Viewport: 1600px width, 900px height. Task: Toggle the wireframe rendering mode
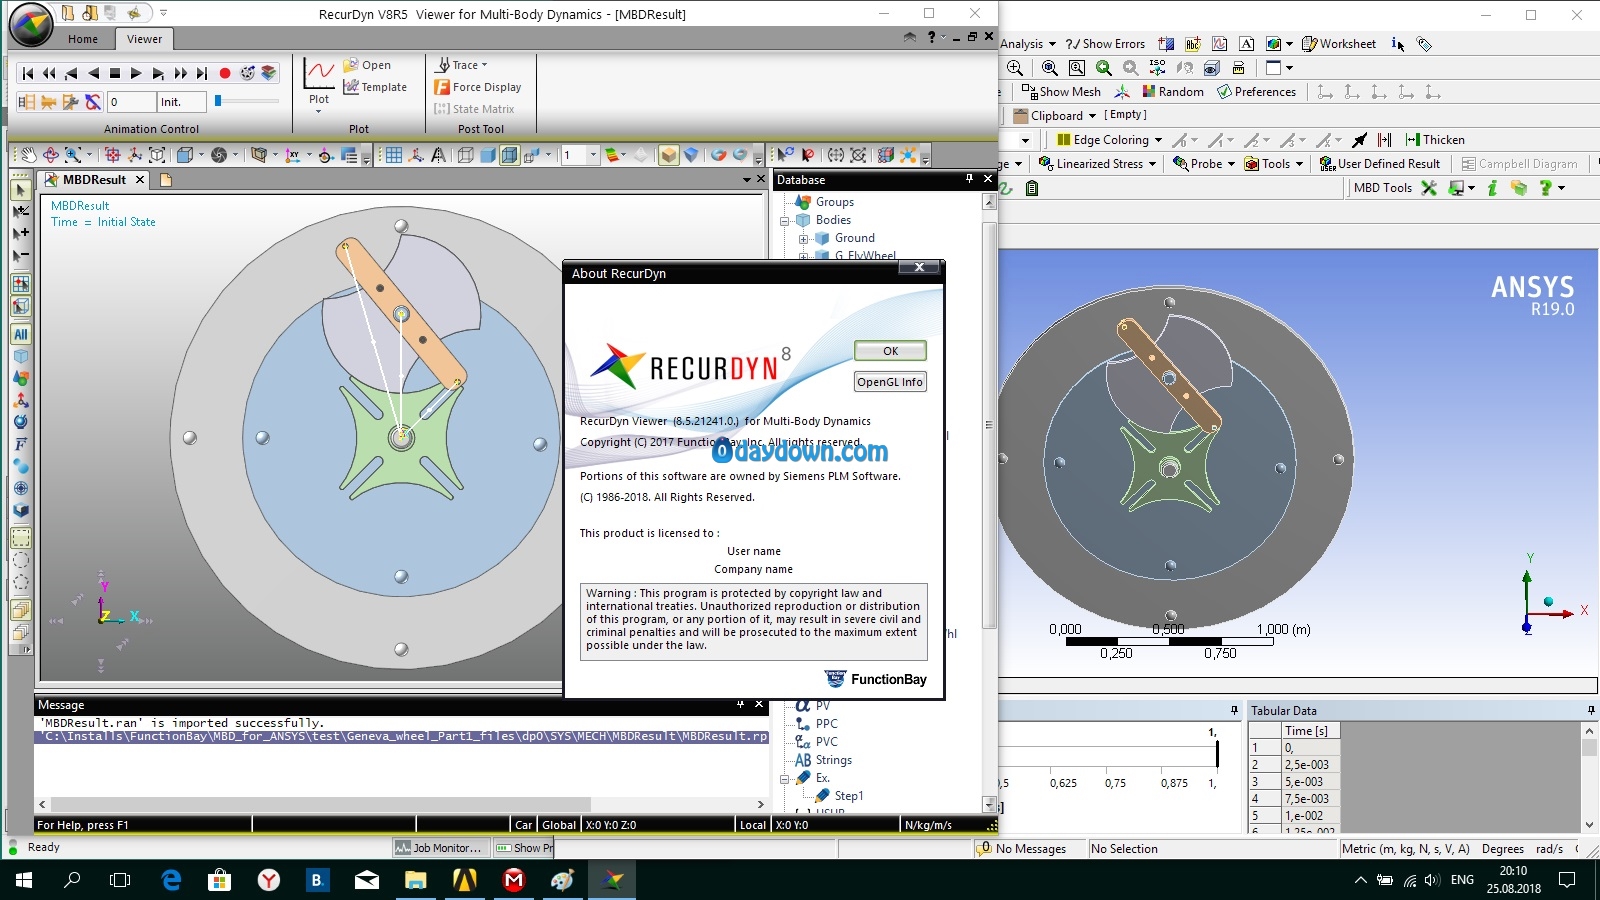466,155
